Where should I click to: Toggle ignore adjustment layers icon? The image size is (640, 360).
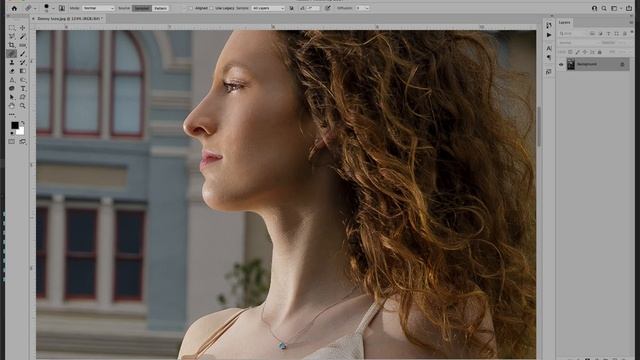tap(291, 8)
